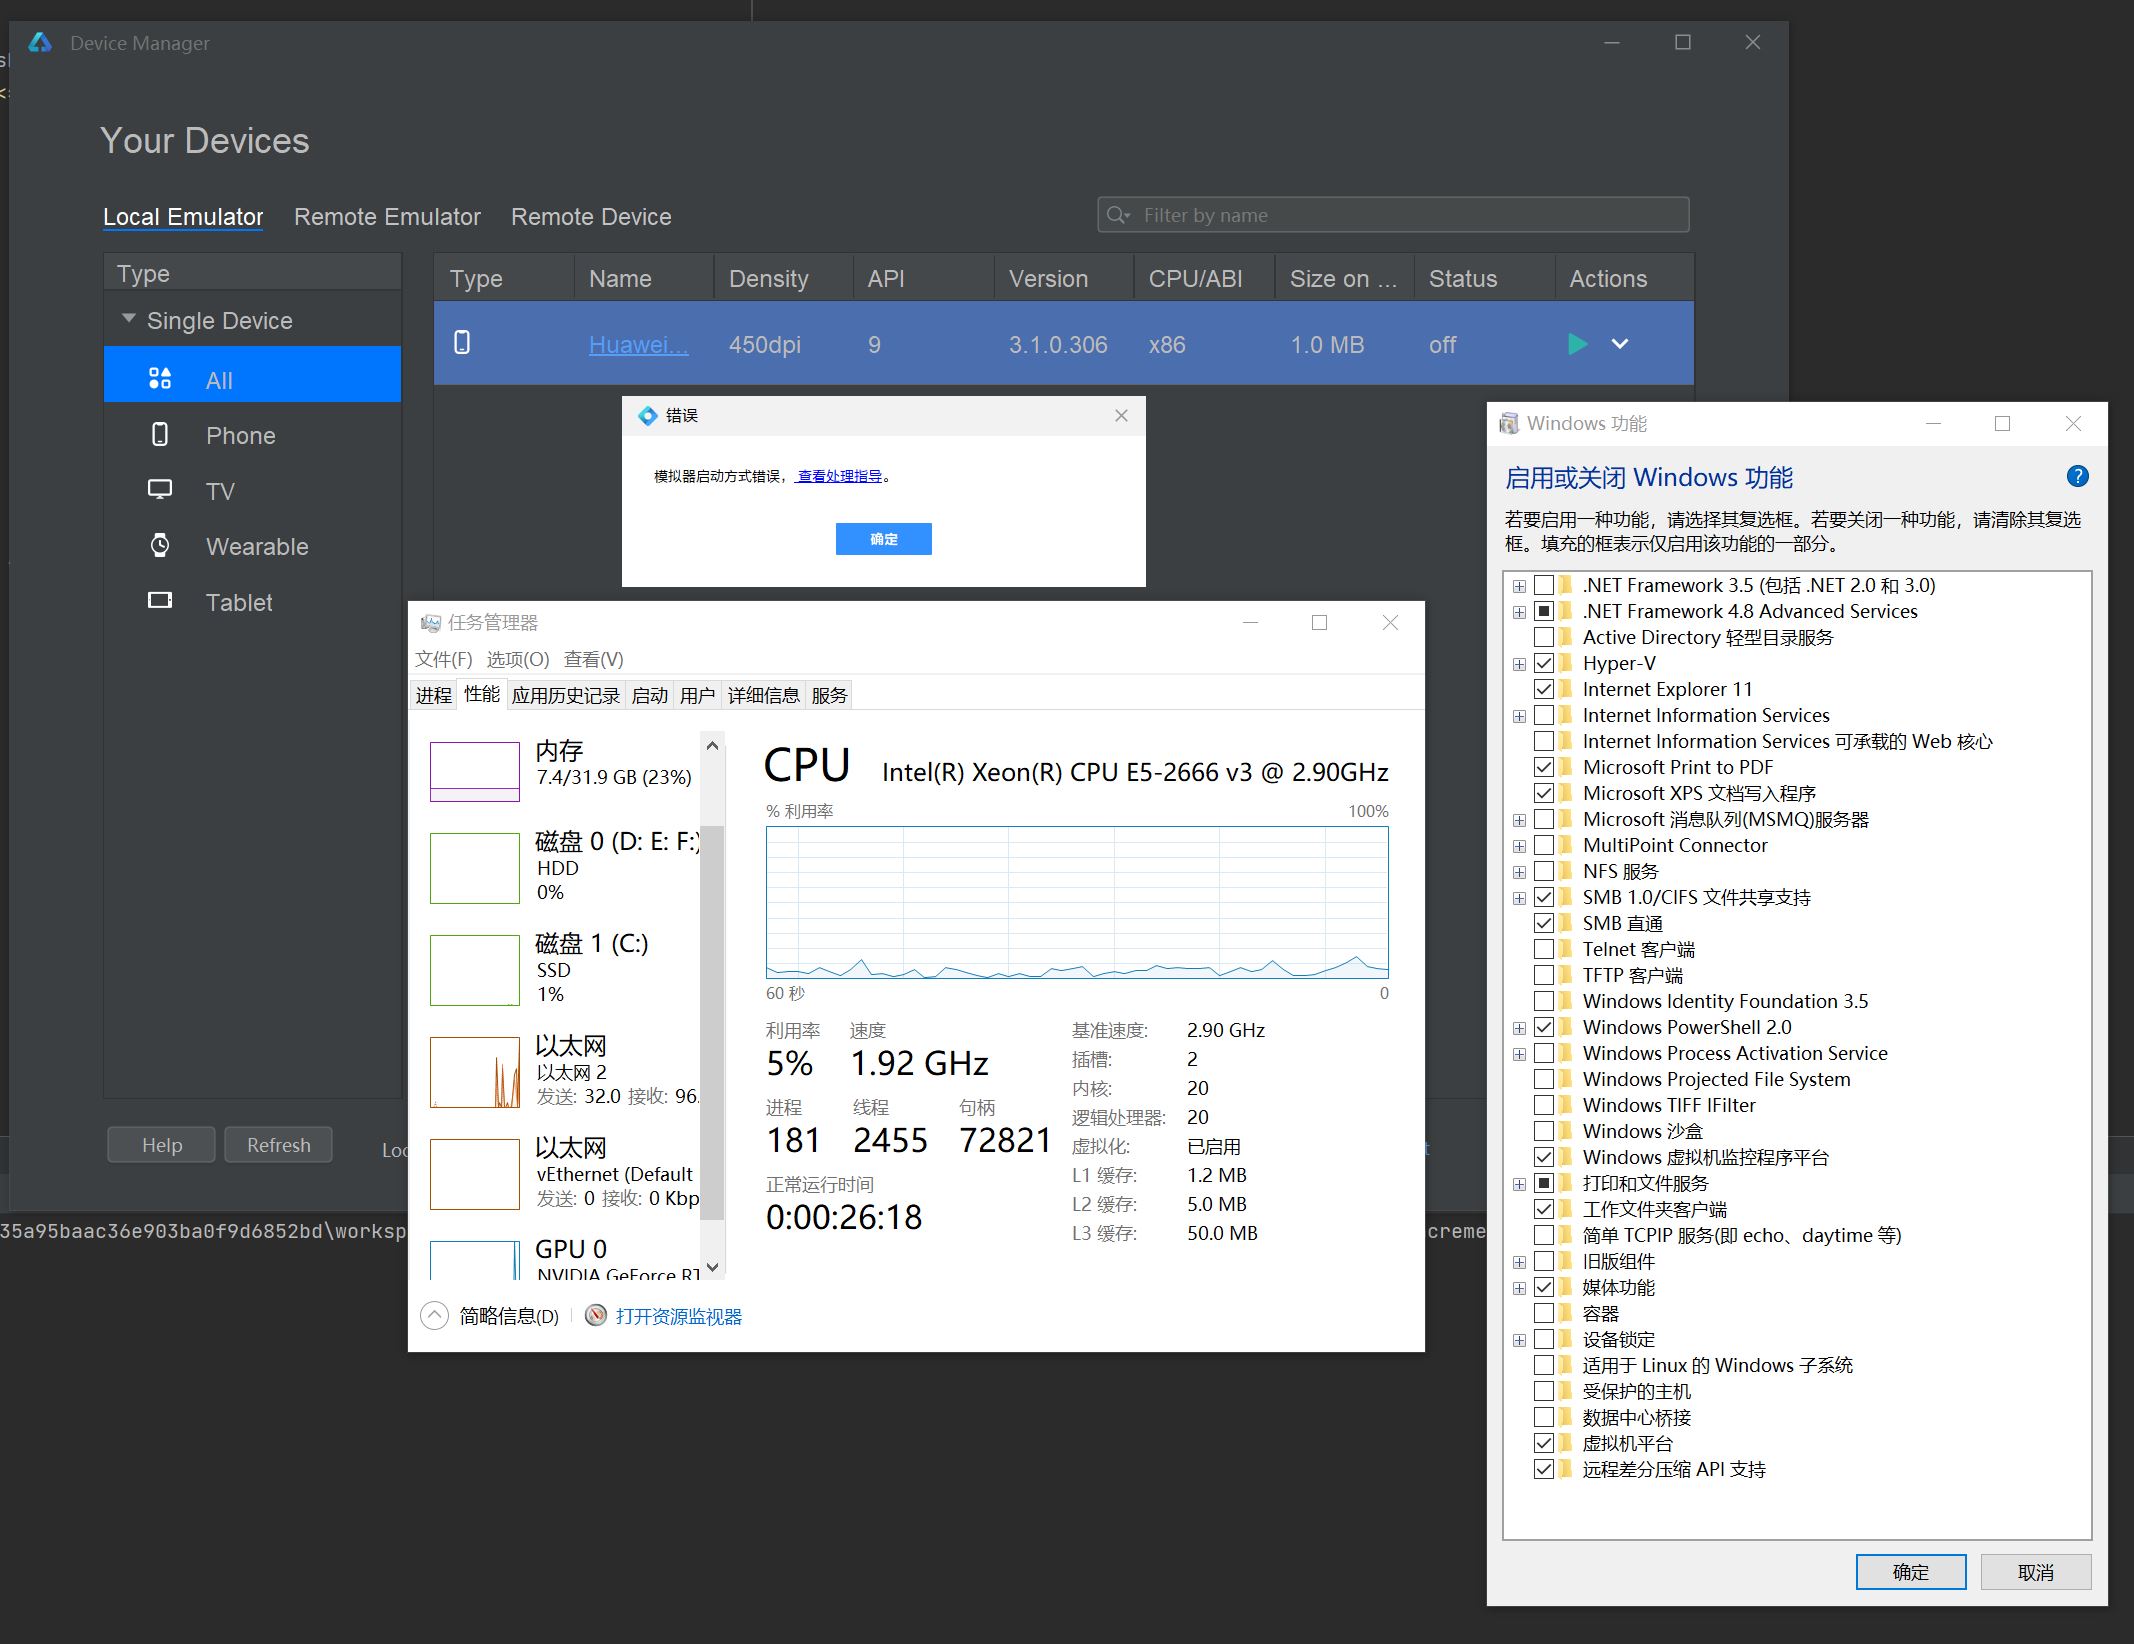
Task: Enable the Windows 沙盒 checkbox
Action: pyautogui.click(x=1543, y=1131)
